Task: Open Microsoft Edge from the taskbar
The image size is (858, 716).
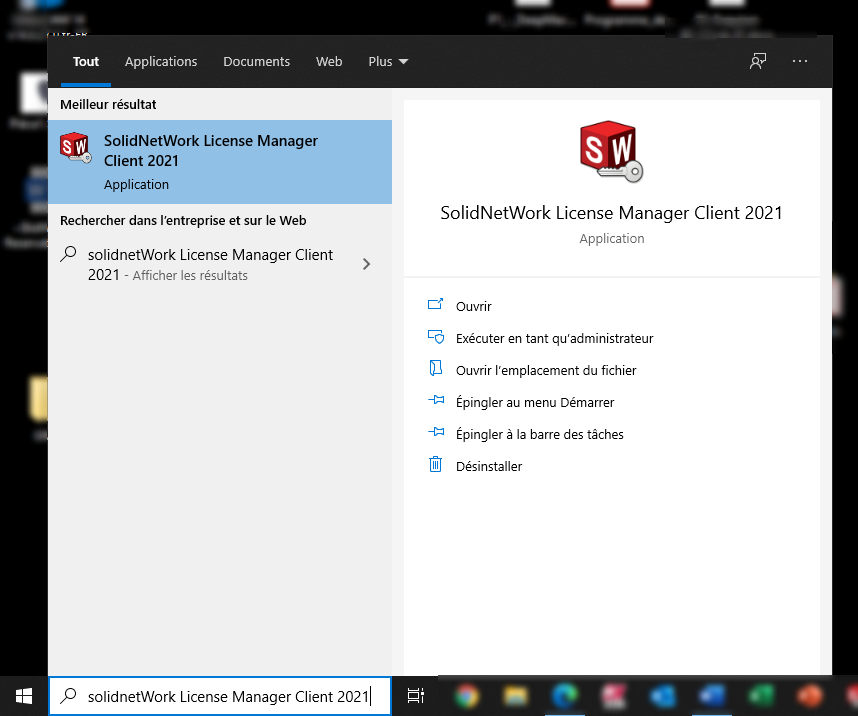Action: point(565,696)
